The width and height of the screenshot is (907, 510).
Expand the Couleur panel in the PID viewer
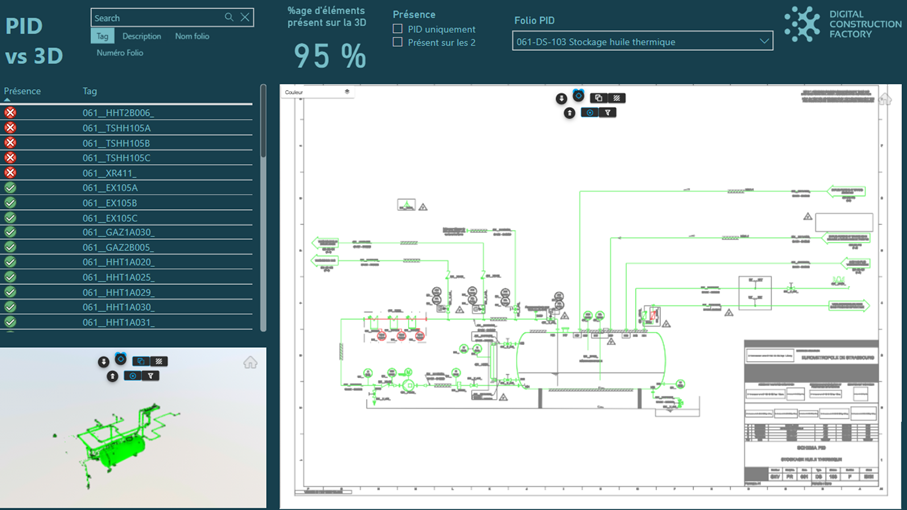tap(347, 92)
